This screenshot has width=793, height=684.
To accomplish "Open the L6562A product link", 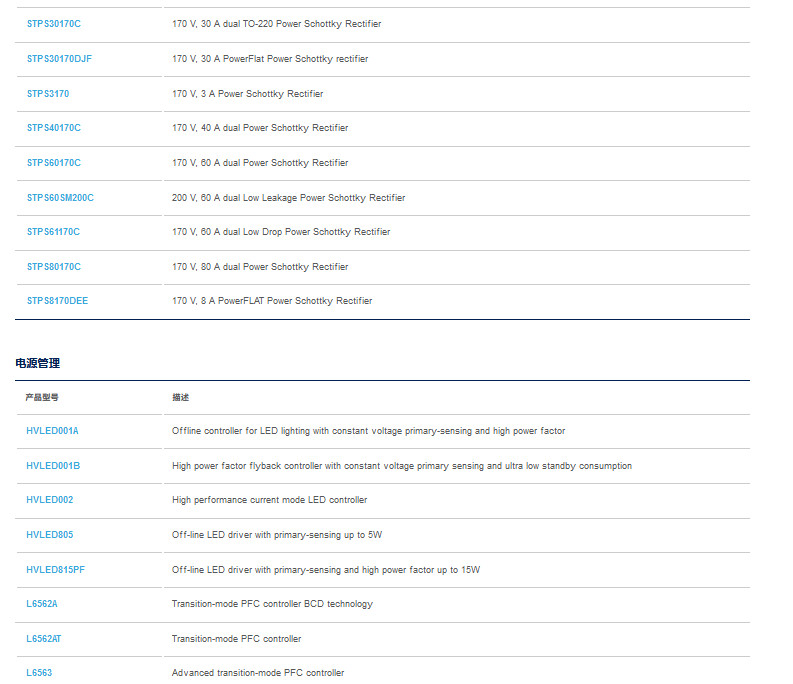I will pyautogui.click(x=42, y=604).
